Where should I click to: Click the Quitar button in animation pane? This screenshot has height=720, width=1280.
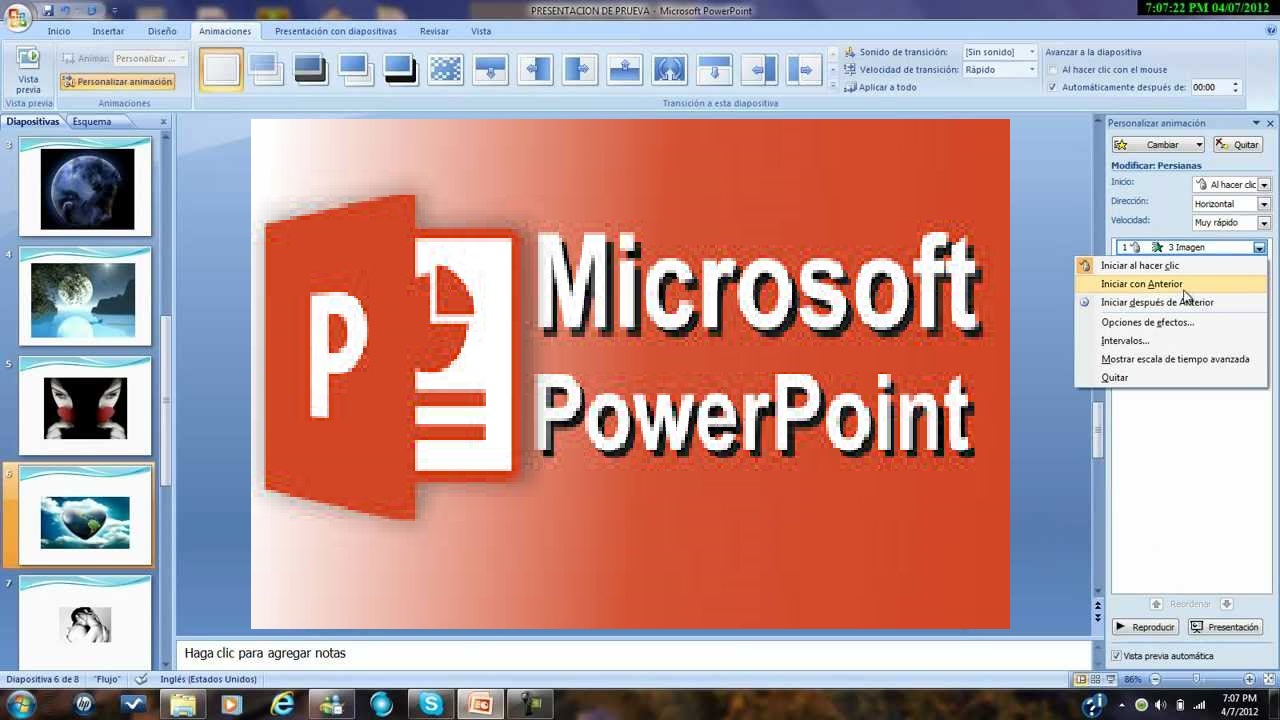click(x=1236, y=145)
